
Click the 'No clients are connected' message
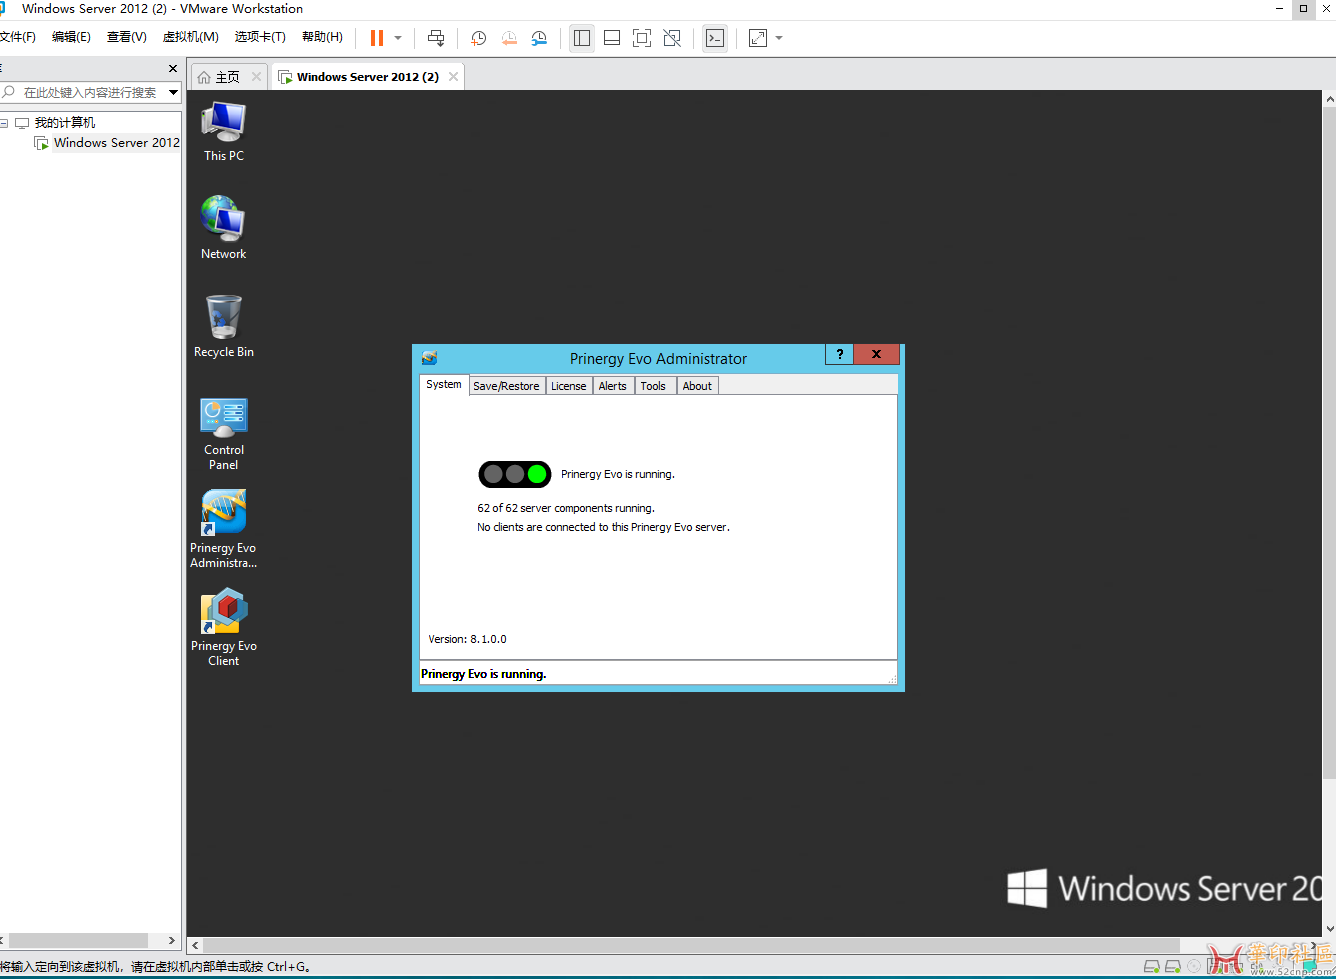[x=603, y=527]
